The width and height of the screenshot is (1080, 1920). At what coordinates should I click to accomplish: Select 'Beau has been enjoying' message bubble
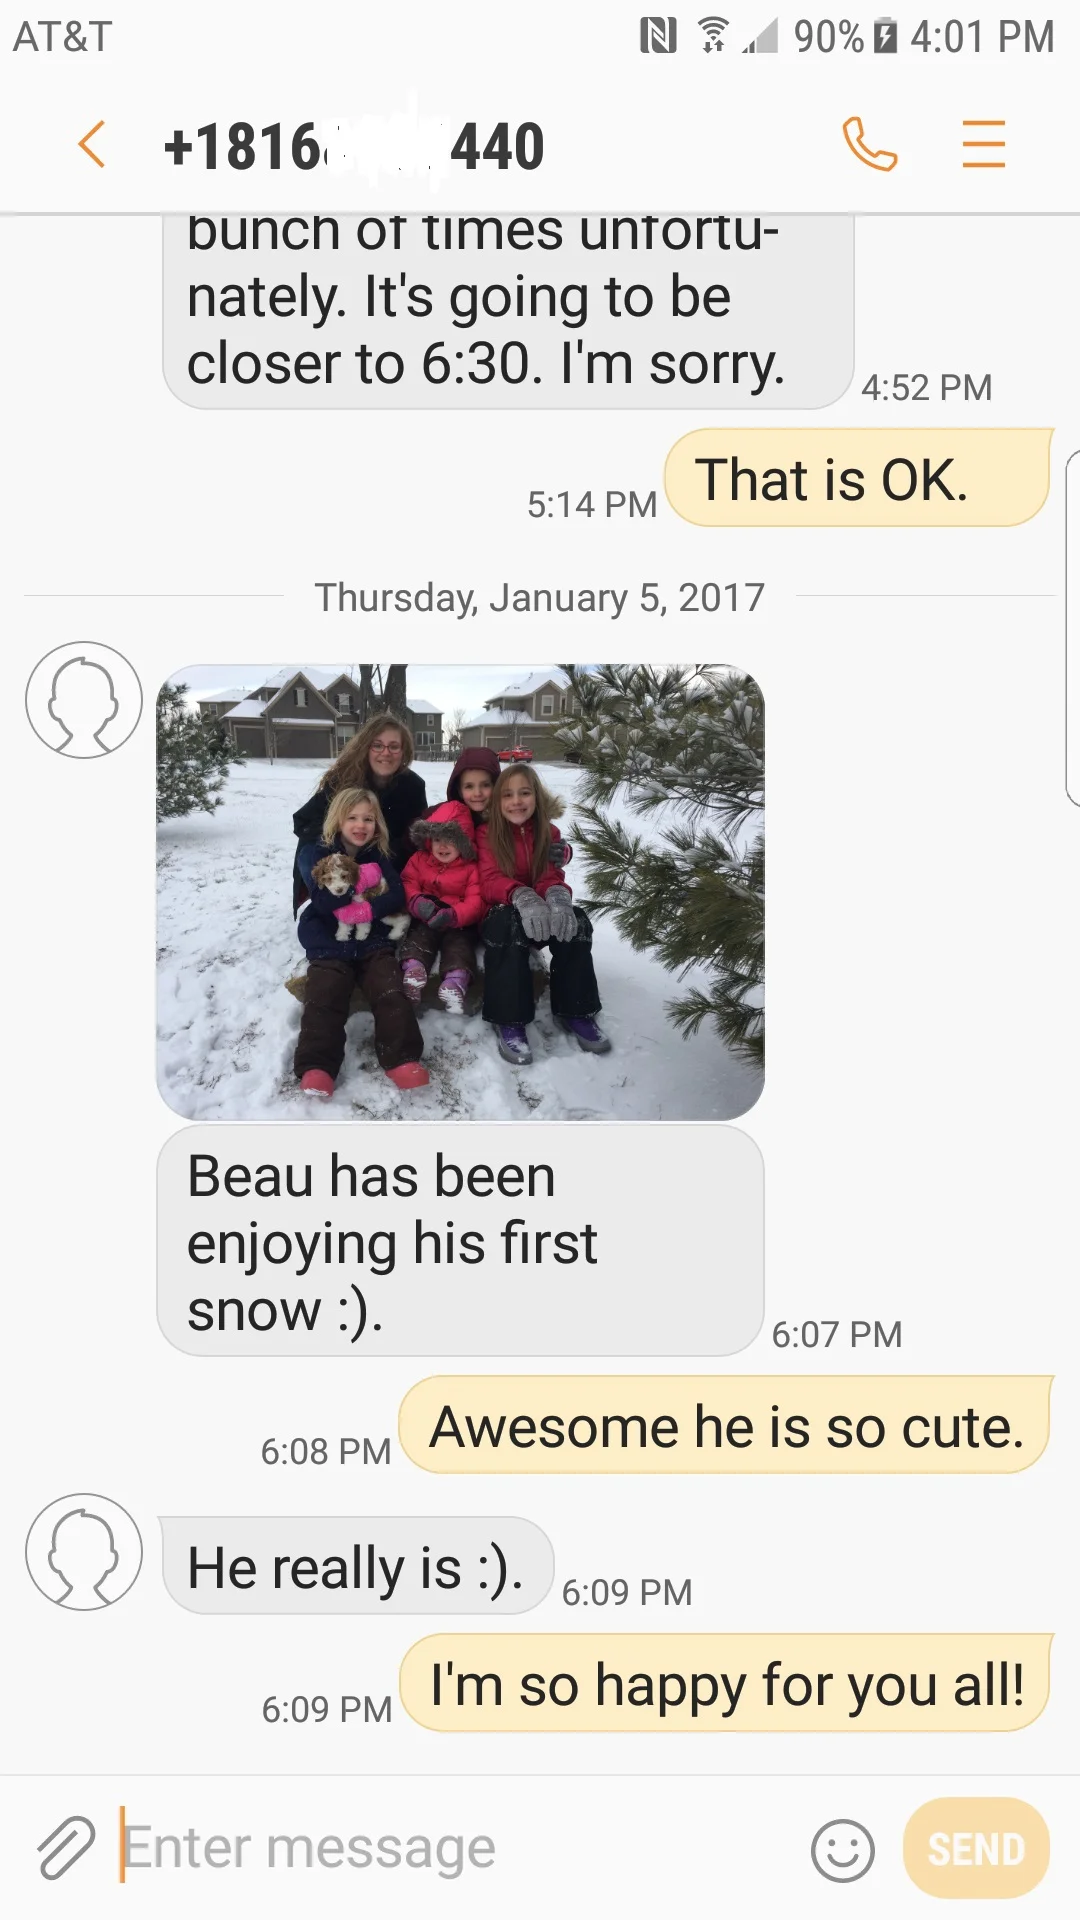click(x=461, y=1241)
